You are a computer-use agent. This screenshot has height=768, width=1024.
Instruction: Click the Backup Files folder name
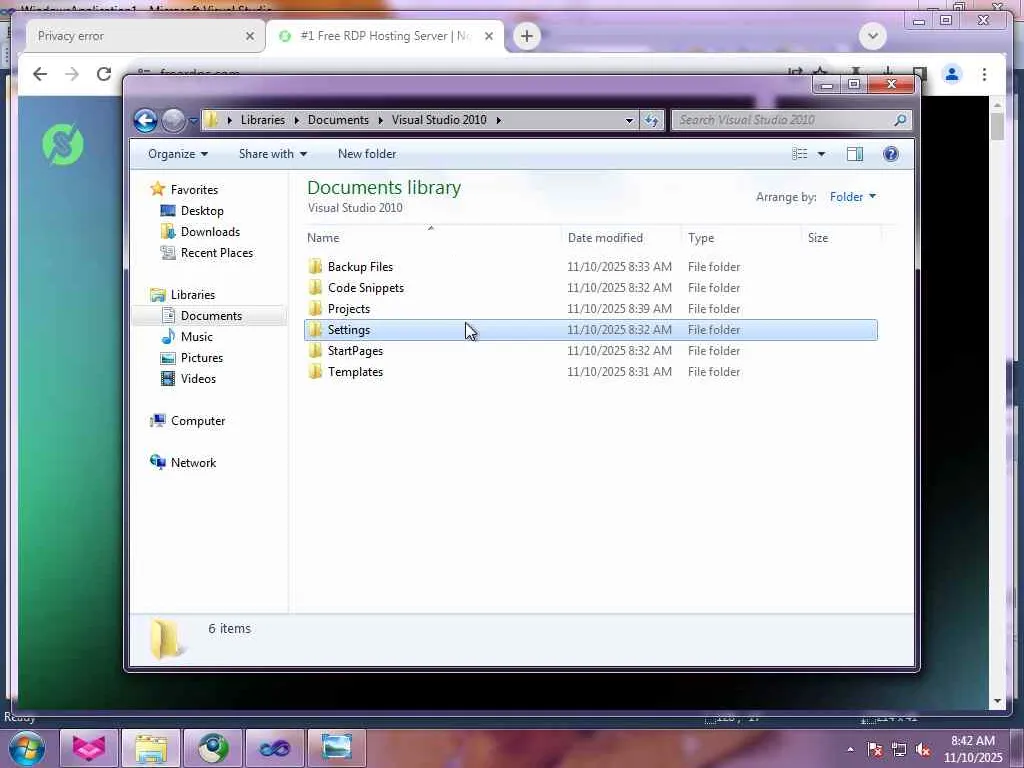coord(360,266)
